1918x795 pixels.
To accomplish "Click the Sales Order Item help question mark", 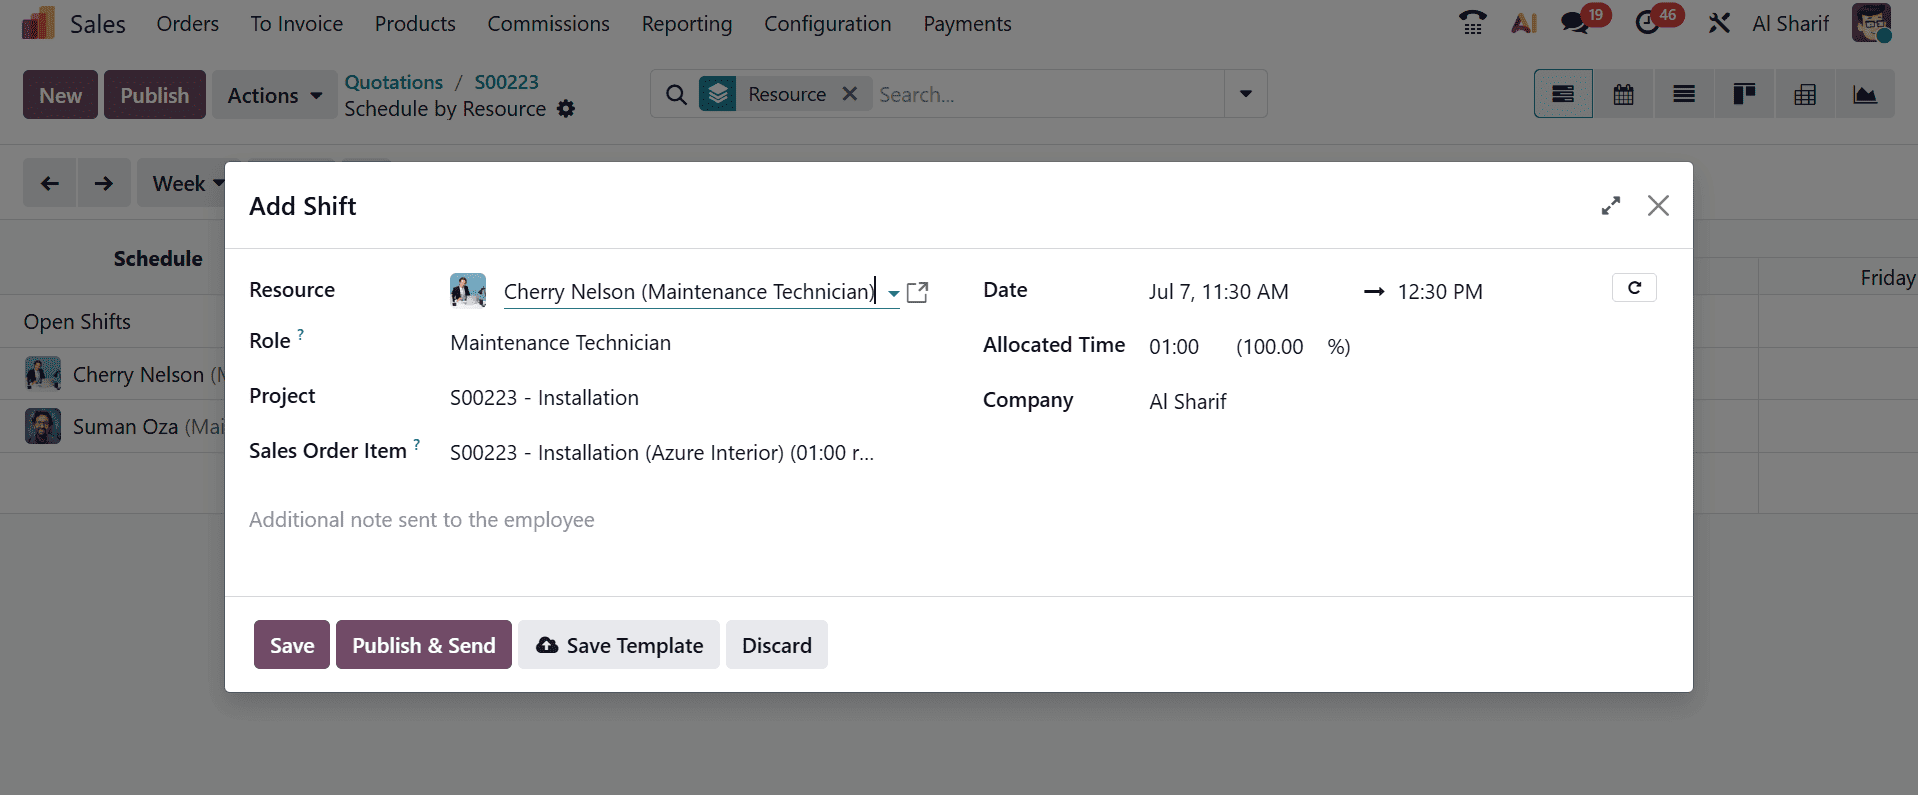I will point(417,445).
